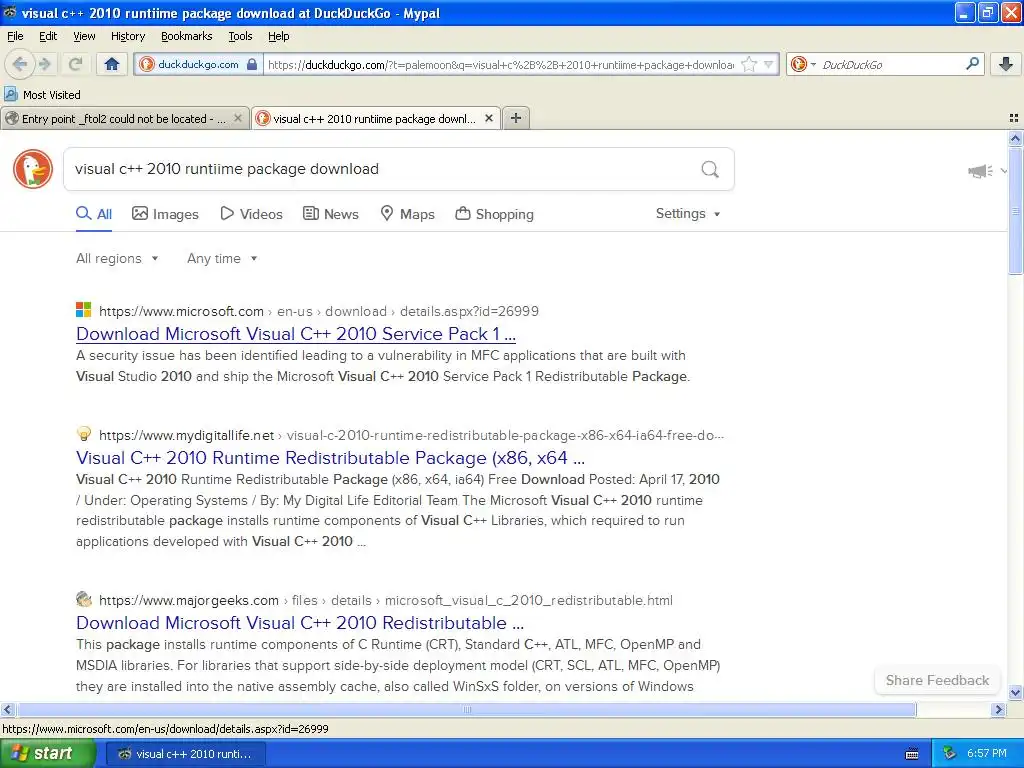
Task: Open the Settings dropdown
Action: pyautogui.click(x=688, y=214)
